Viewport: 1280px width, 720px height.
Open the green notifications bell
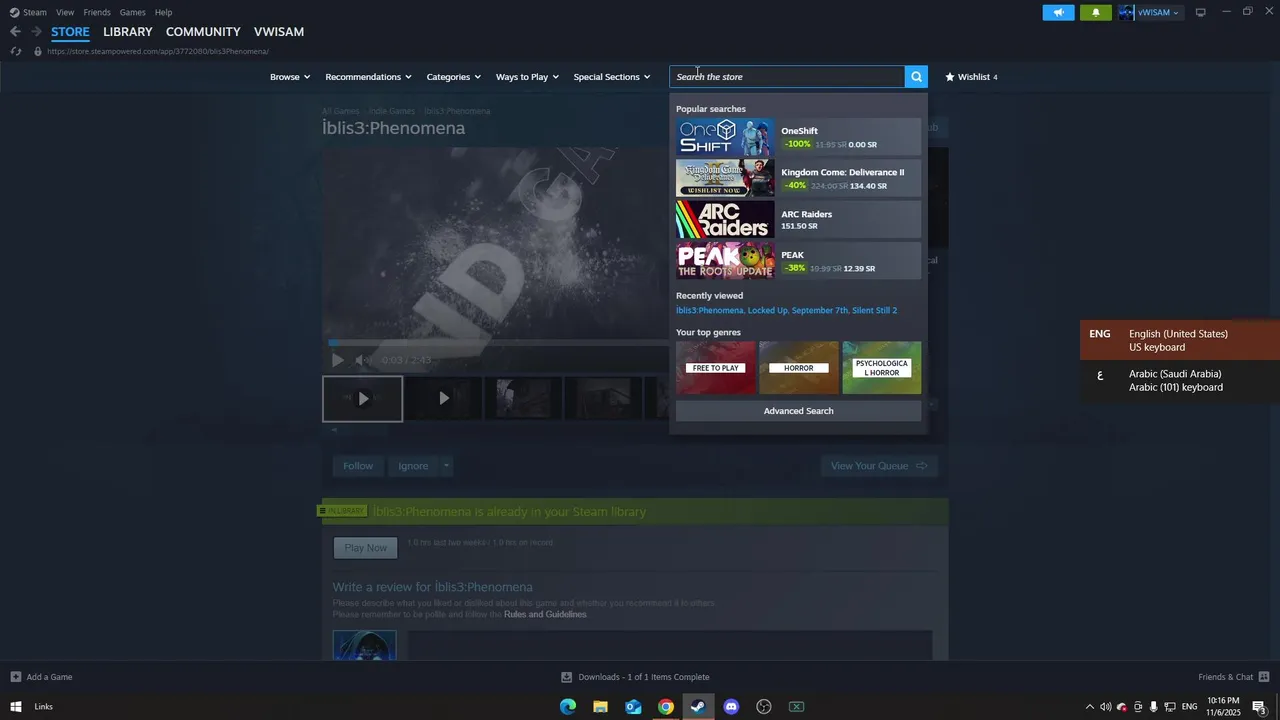(1095, 12)
